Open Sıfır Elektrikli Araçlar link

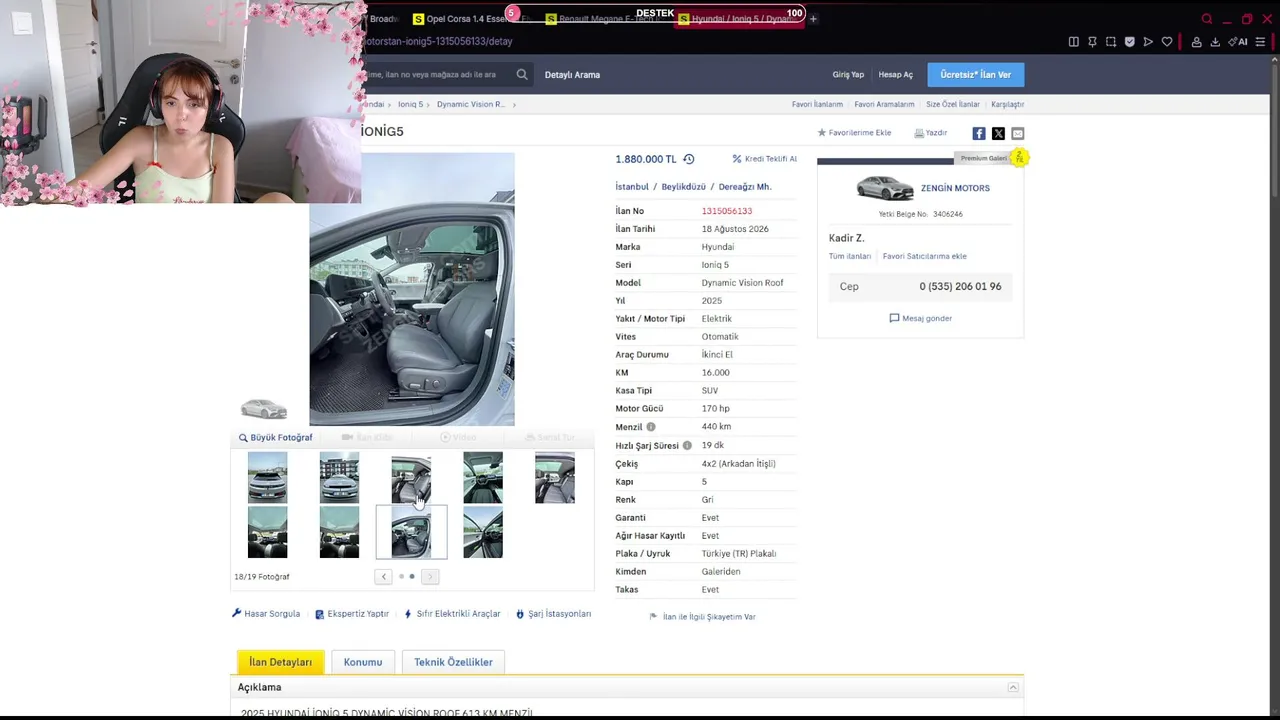coord(452,614)
